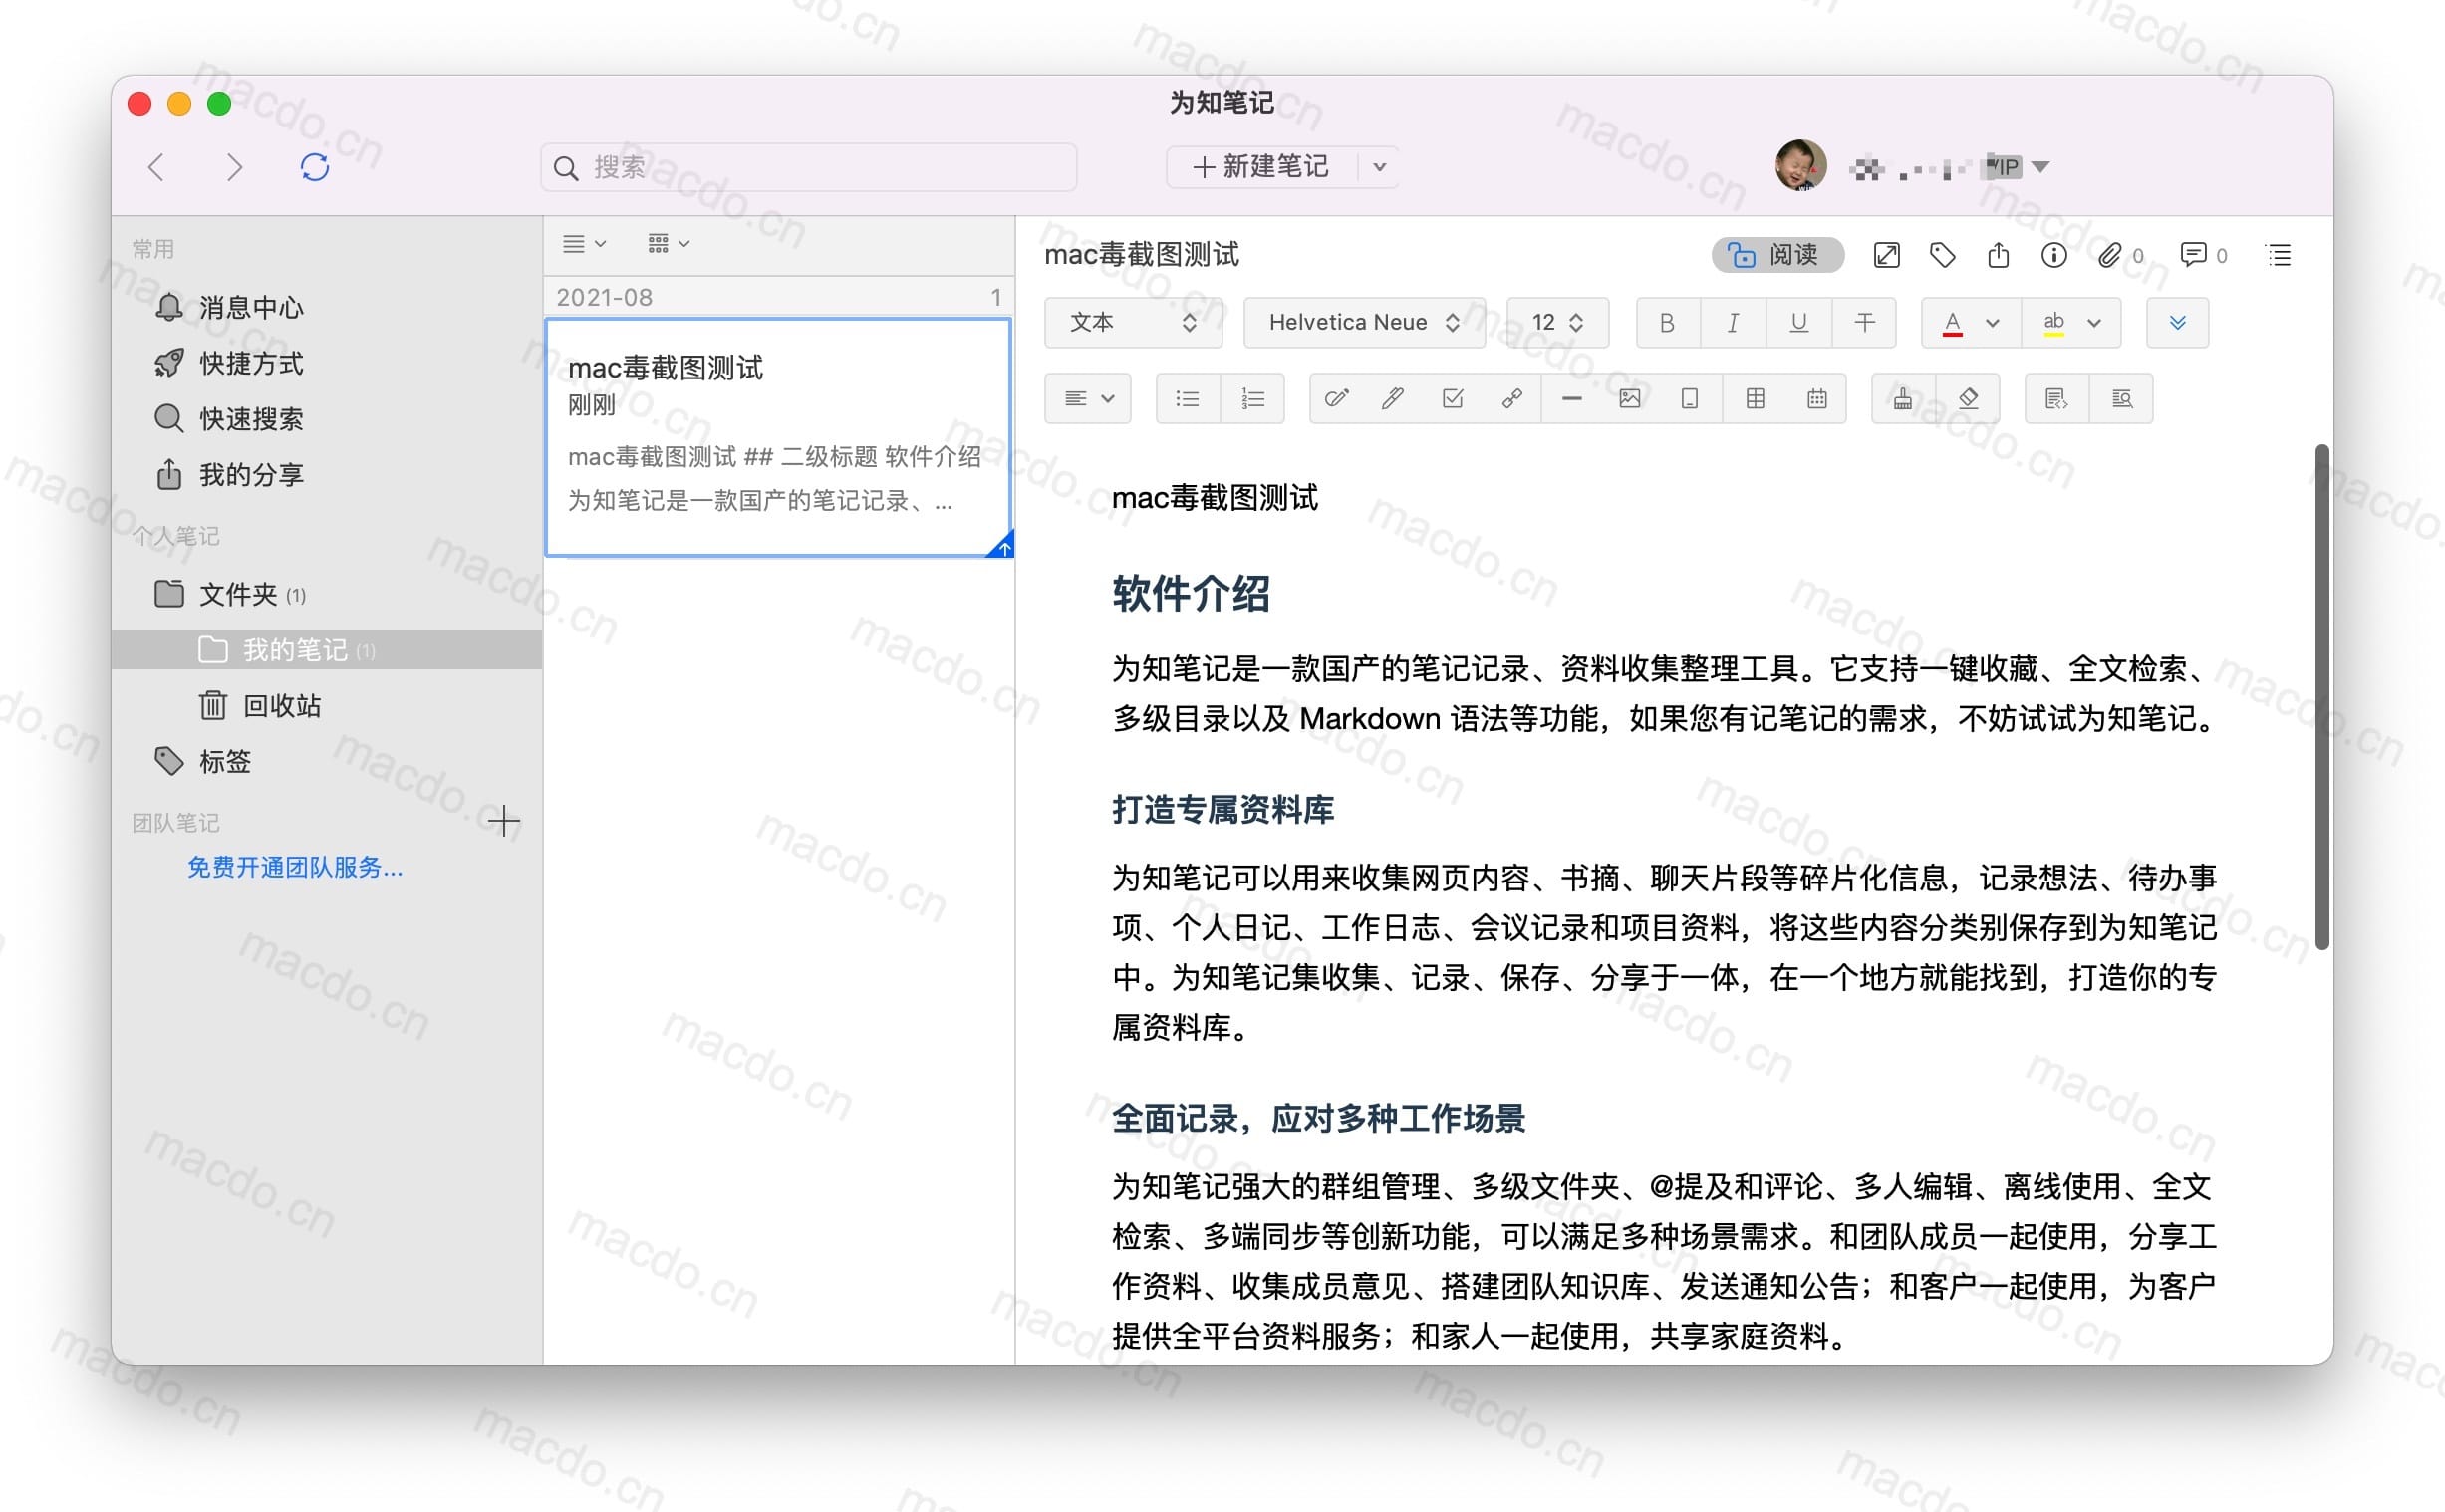The height and width of the screenshot is (1512, 2445).
Task: Select the pen drawing tool
Action: 1392,399
